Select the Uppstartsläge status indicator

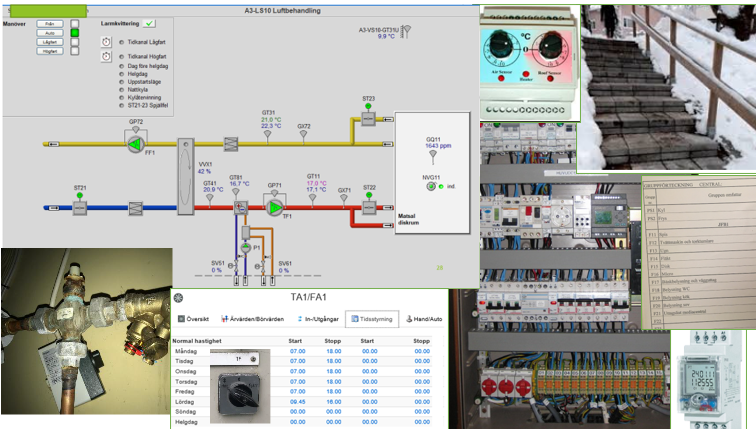pos(122,82)
